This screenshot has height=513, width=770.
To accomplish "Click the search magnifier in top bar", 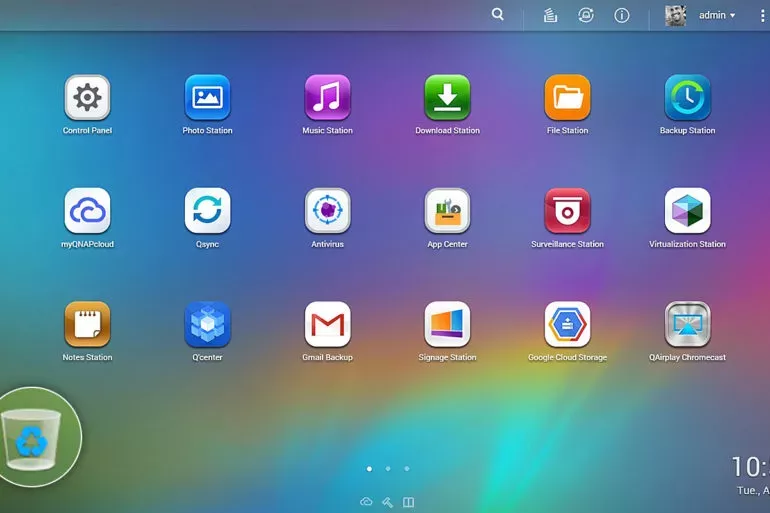I will [498, 15].
